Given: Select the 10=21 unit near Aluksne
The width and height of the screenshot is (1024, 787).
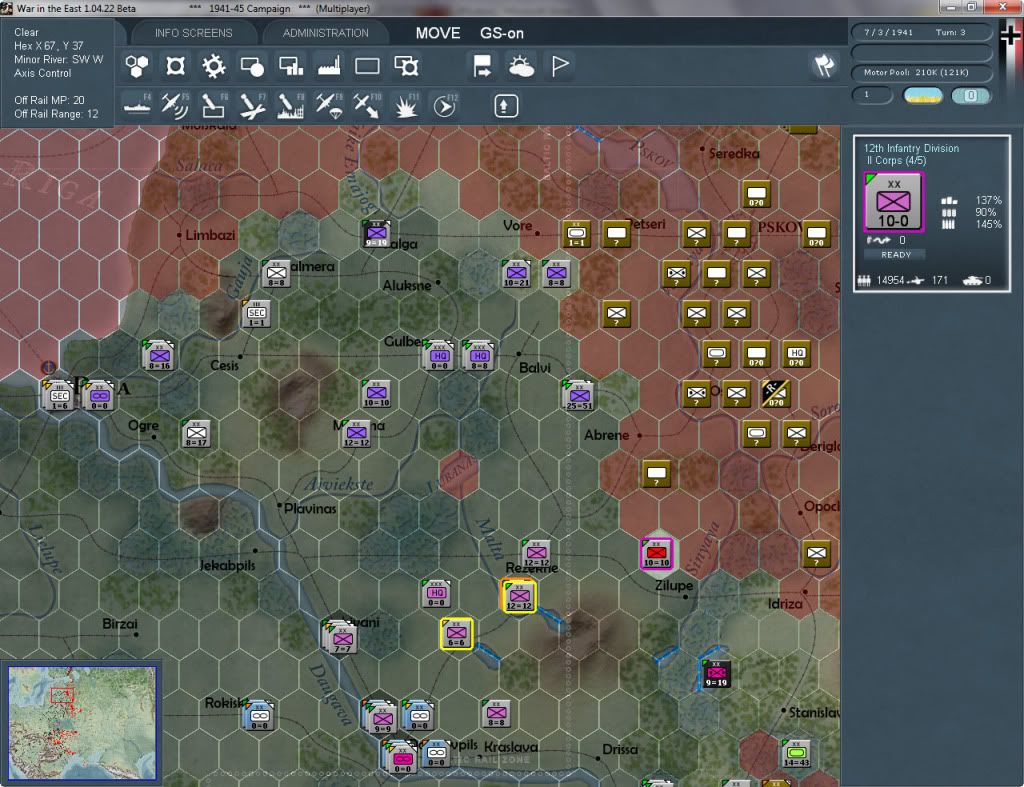Looking at the screenshot, I should (516, 274).
